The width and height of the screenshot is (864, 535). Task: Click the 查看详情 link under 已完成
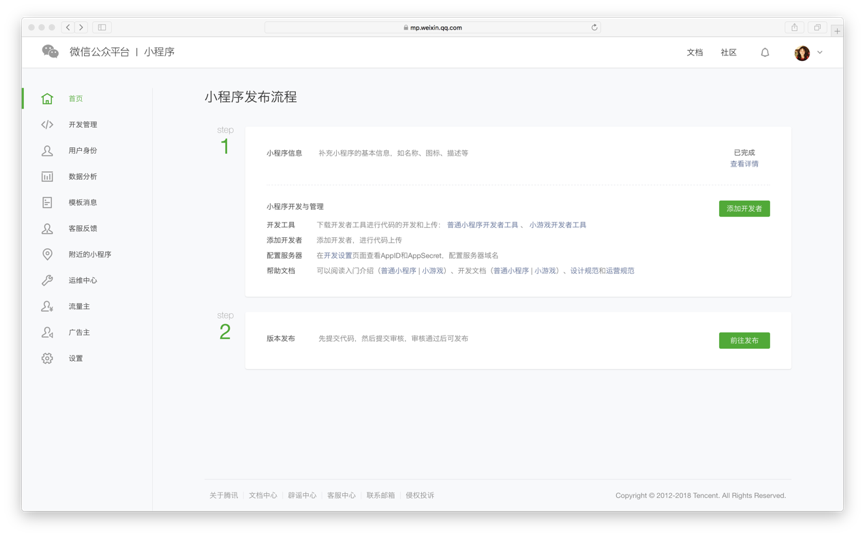click(x=744, y=164)
